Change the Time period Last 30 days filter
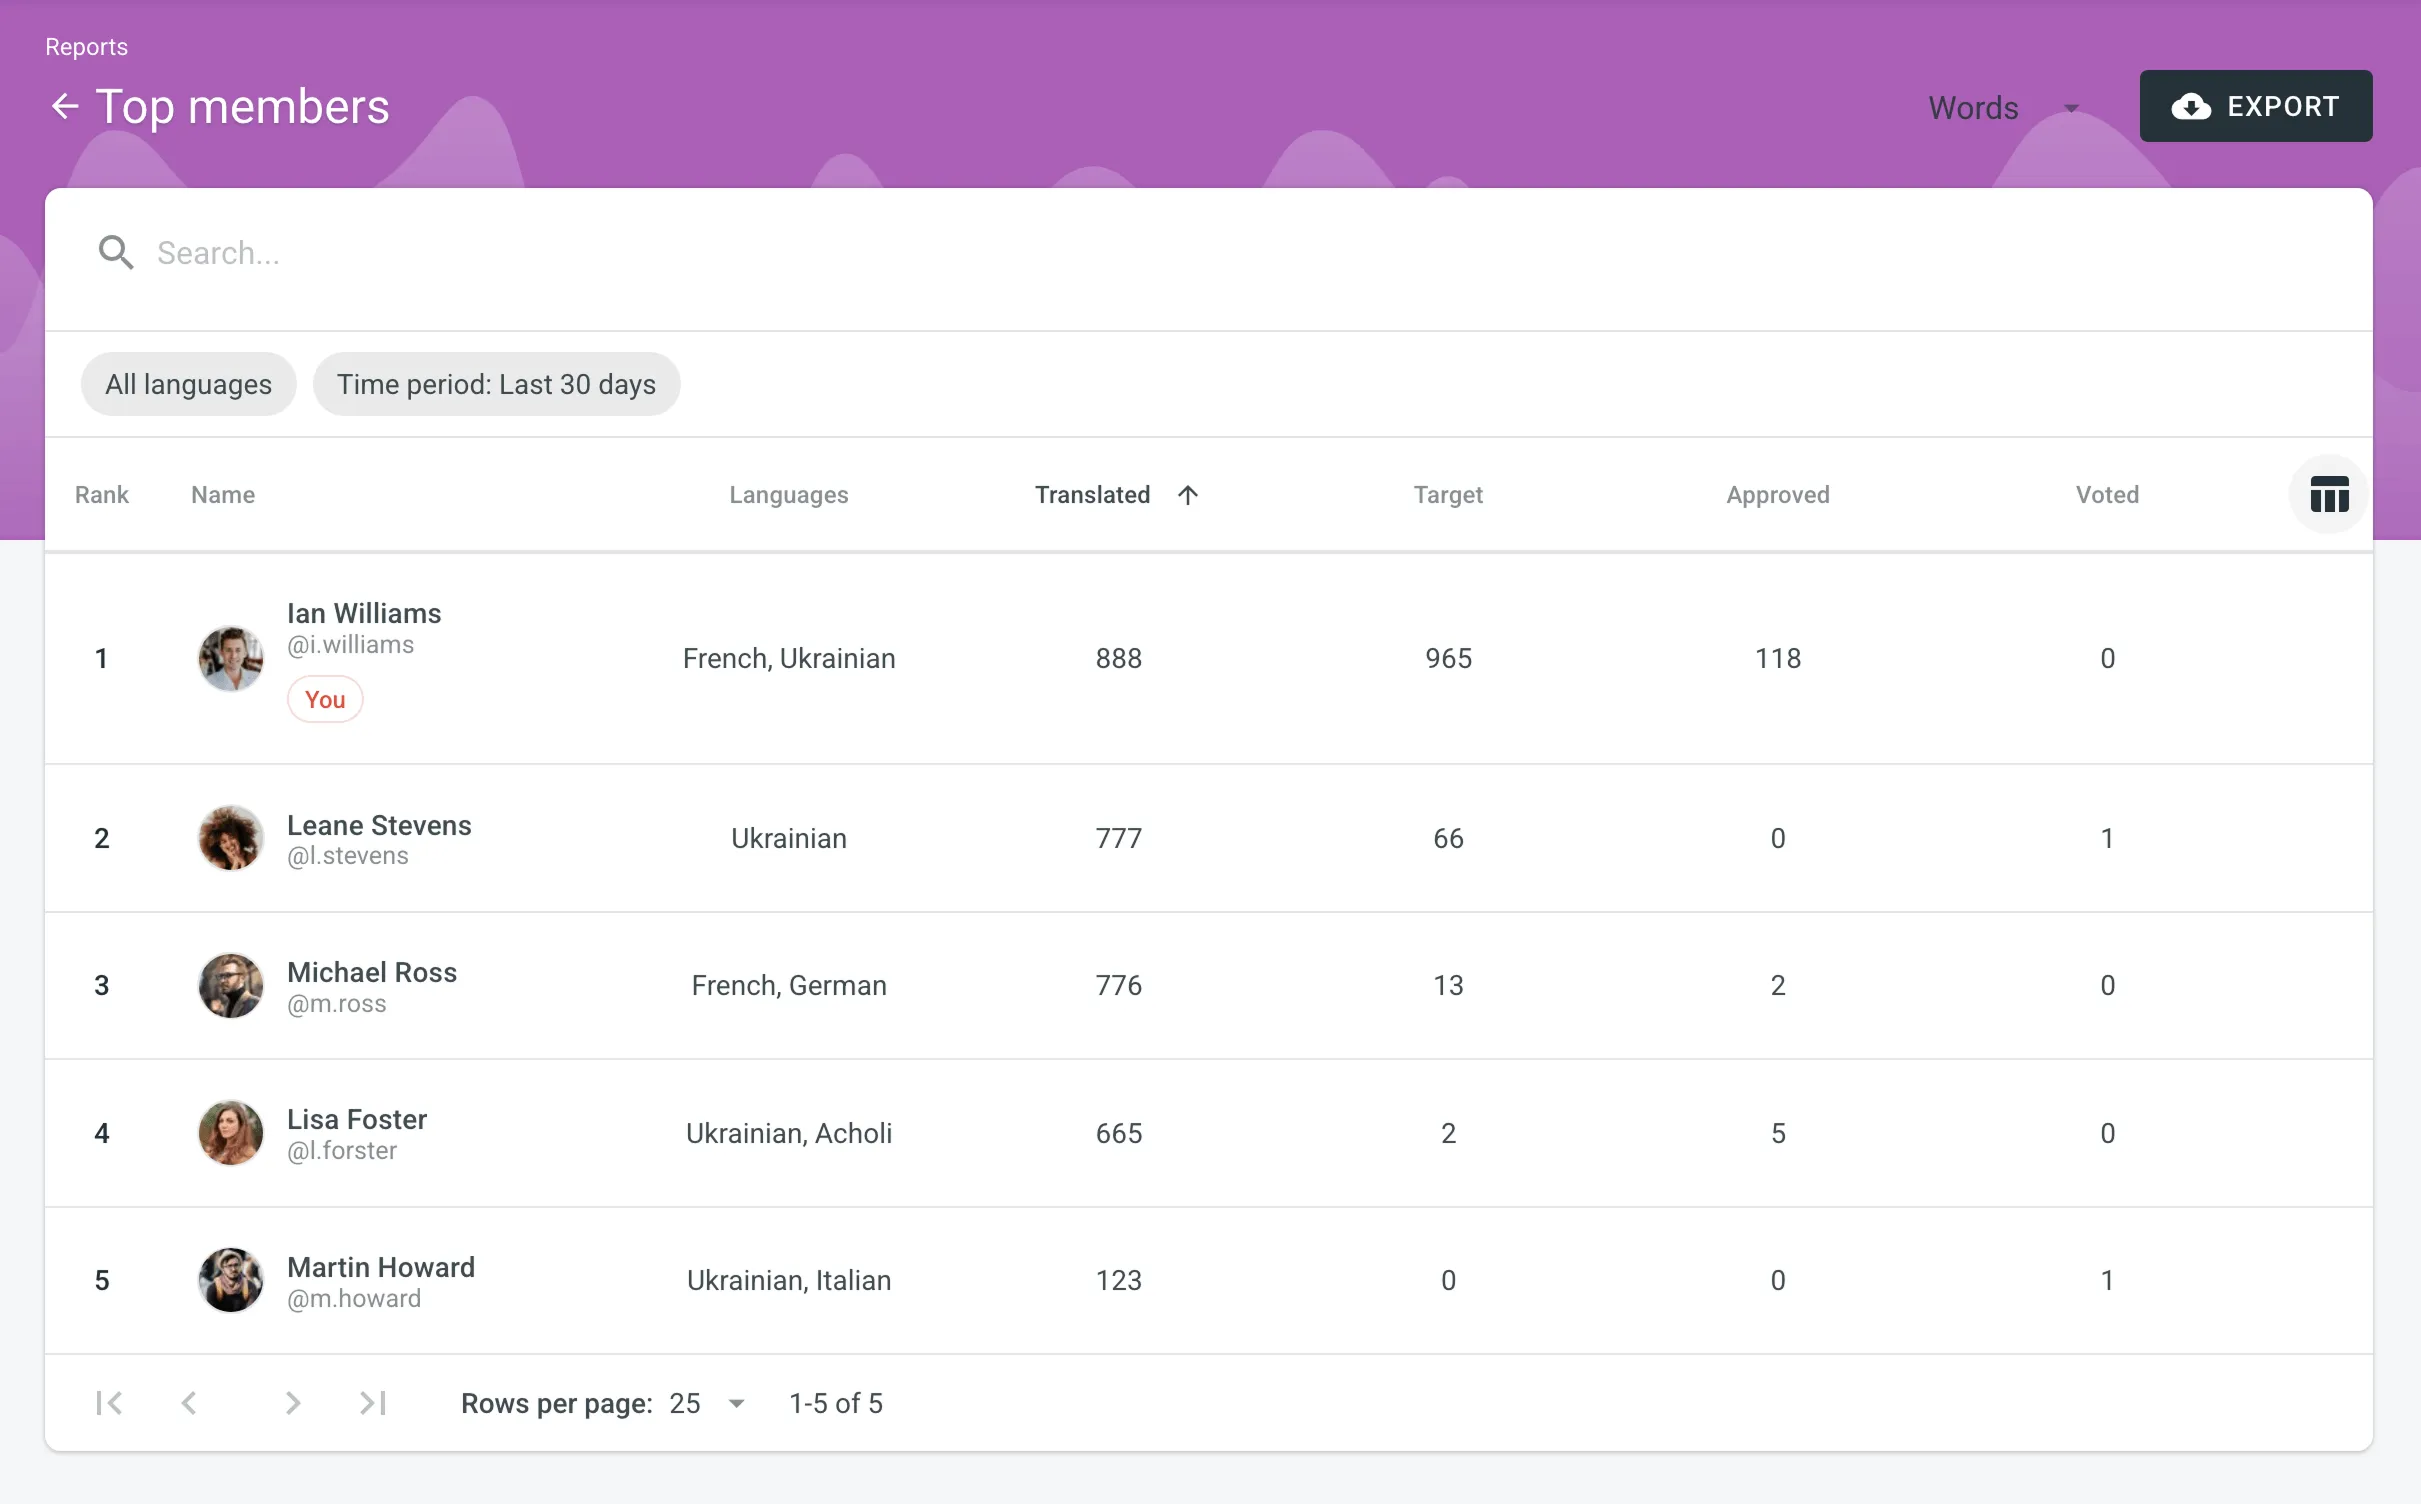Image resolution: width=2421 pixels, height=1504 pixels. click(x=496, y=384)
